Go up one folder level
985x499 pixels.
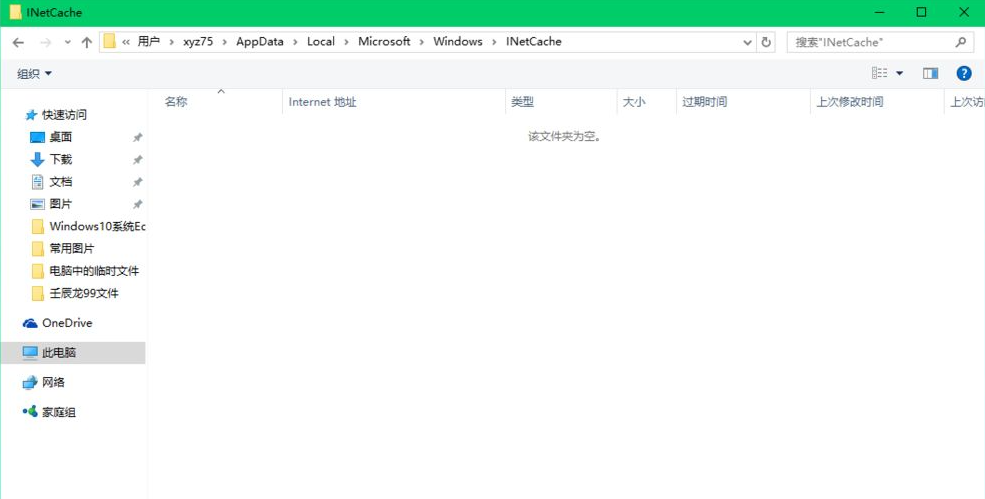[87, 42]
